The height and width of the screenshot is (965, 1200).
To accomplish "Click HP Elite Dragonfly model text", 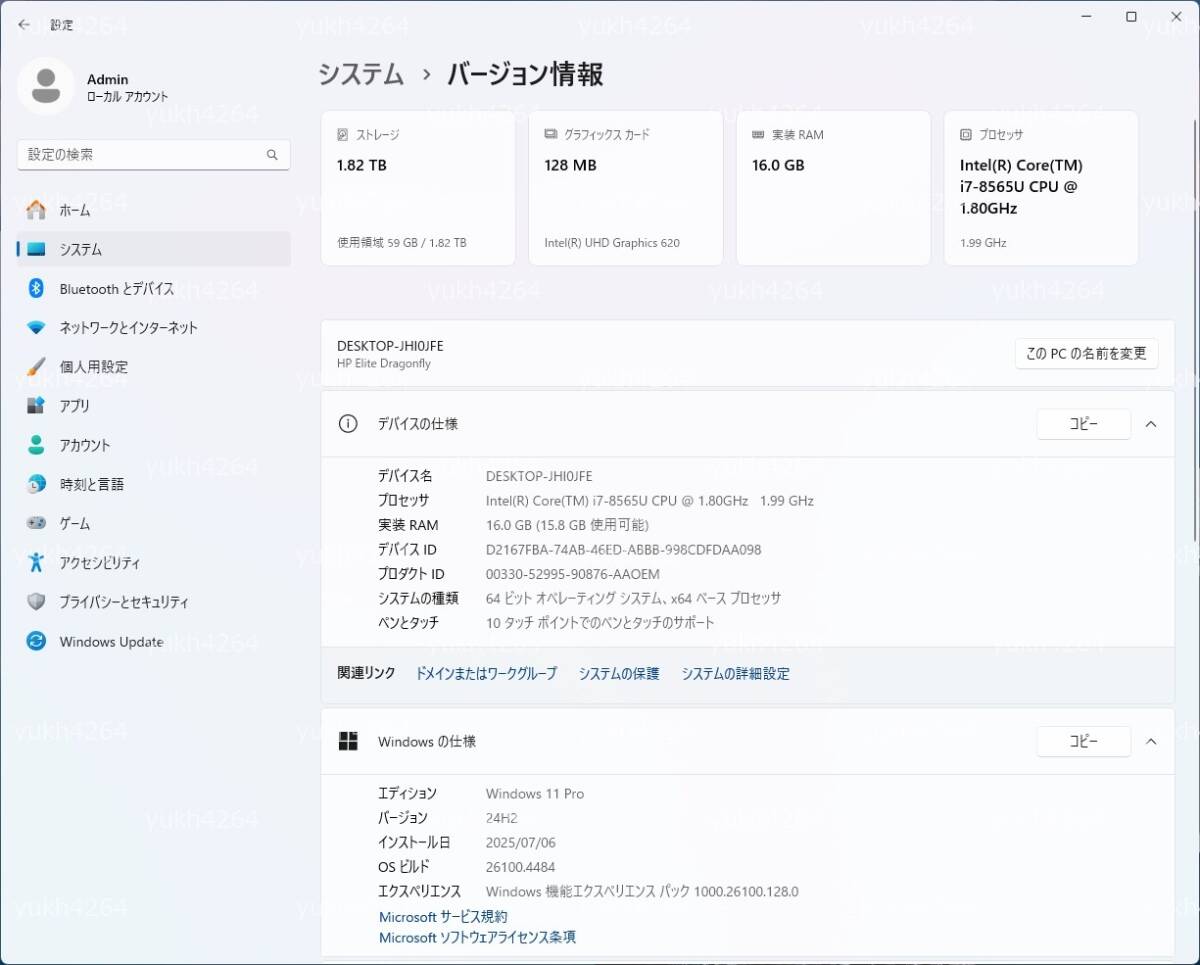I will [x=384, y=364].
